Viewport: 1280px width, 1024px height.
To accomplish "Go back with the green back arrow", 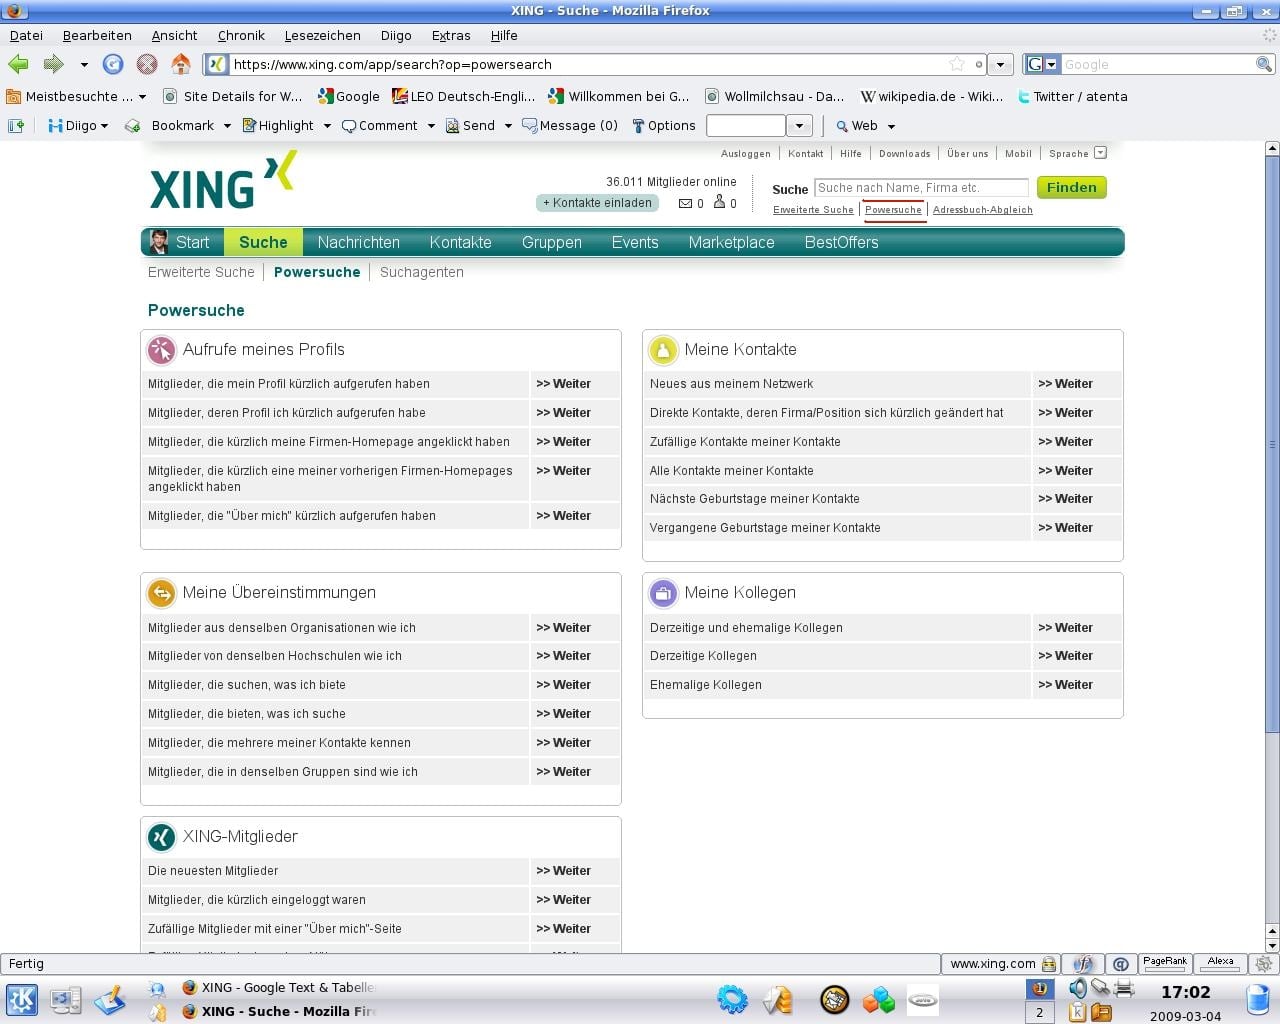I will (x=18, y=64).
